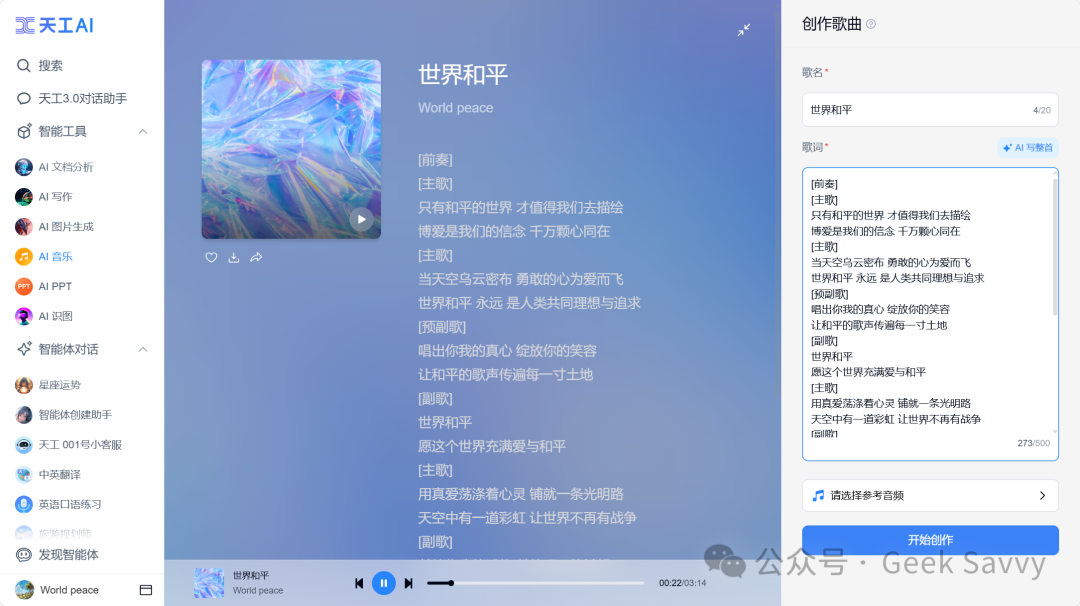Screen dimensions: 1080x606
Task: Click 开始创作 button
Action: click(x=930, y=540)
